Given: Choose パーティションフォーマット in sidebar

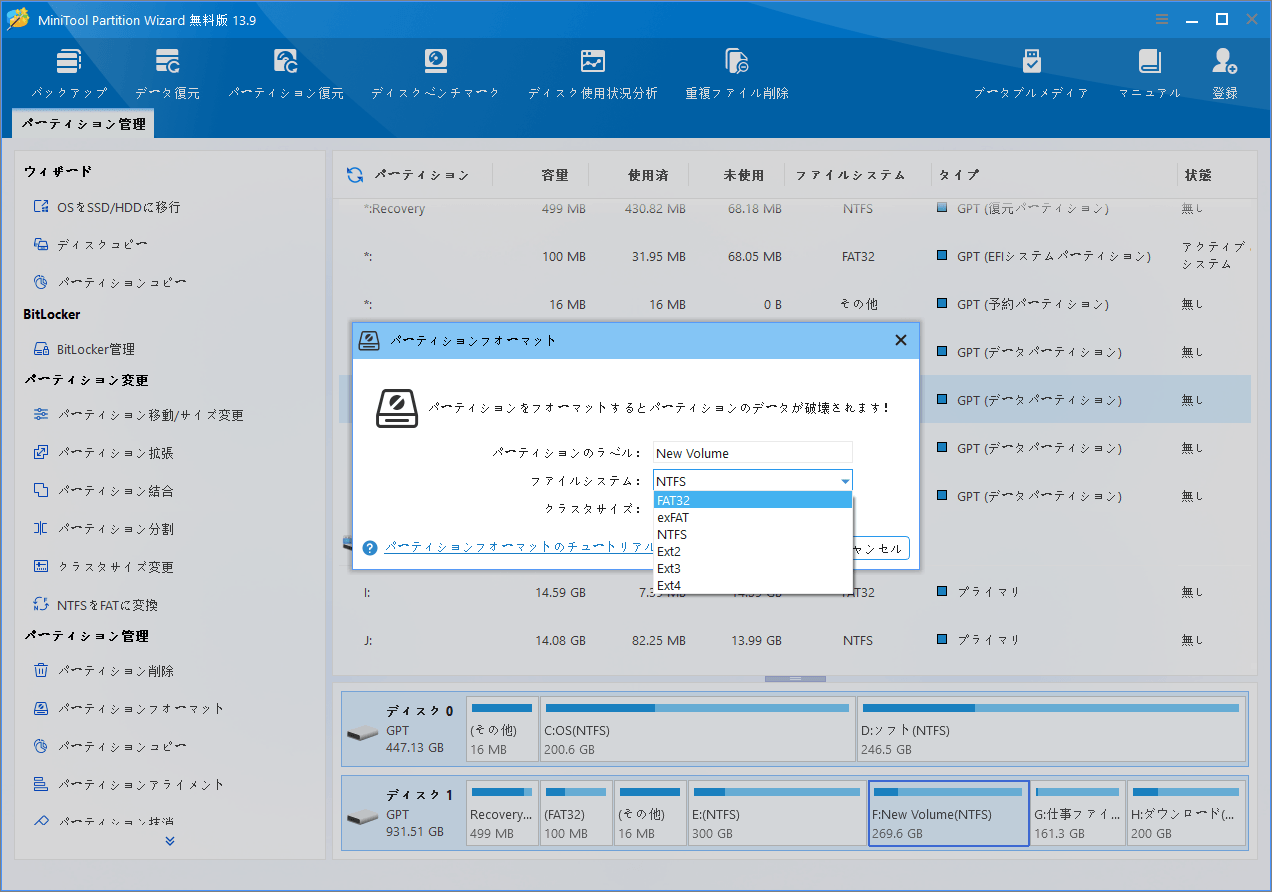Looking at the screenshot, I should point(129,709).
